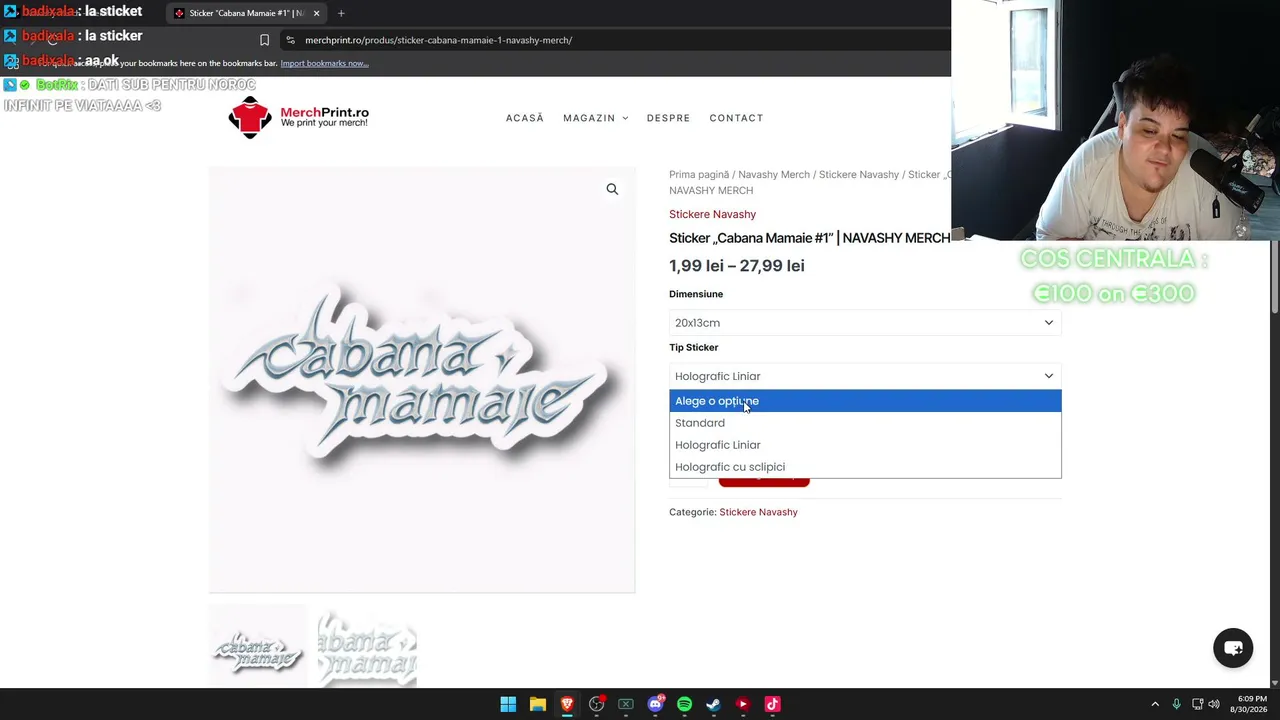Click the address bar URL
Image resolution: width=1280 pixels, height=720 pixels.
click(438, 40)
